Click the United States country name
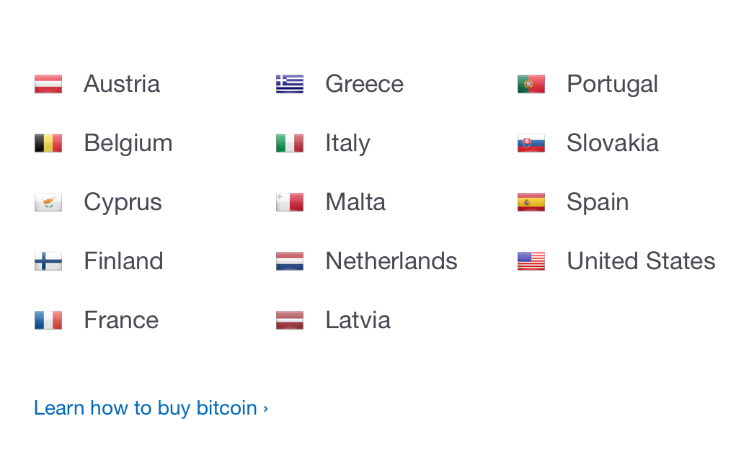Image resolution: width=754 pixels, height=472 pixels. 641,261
